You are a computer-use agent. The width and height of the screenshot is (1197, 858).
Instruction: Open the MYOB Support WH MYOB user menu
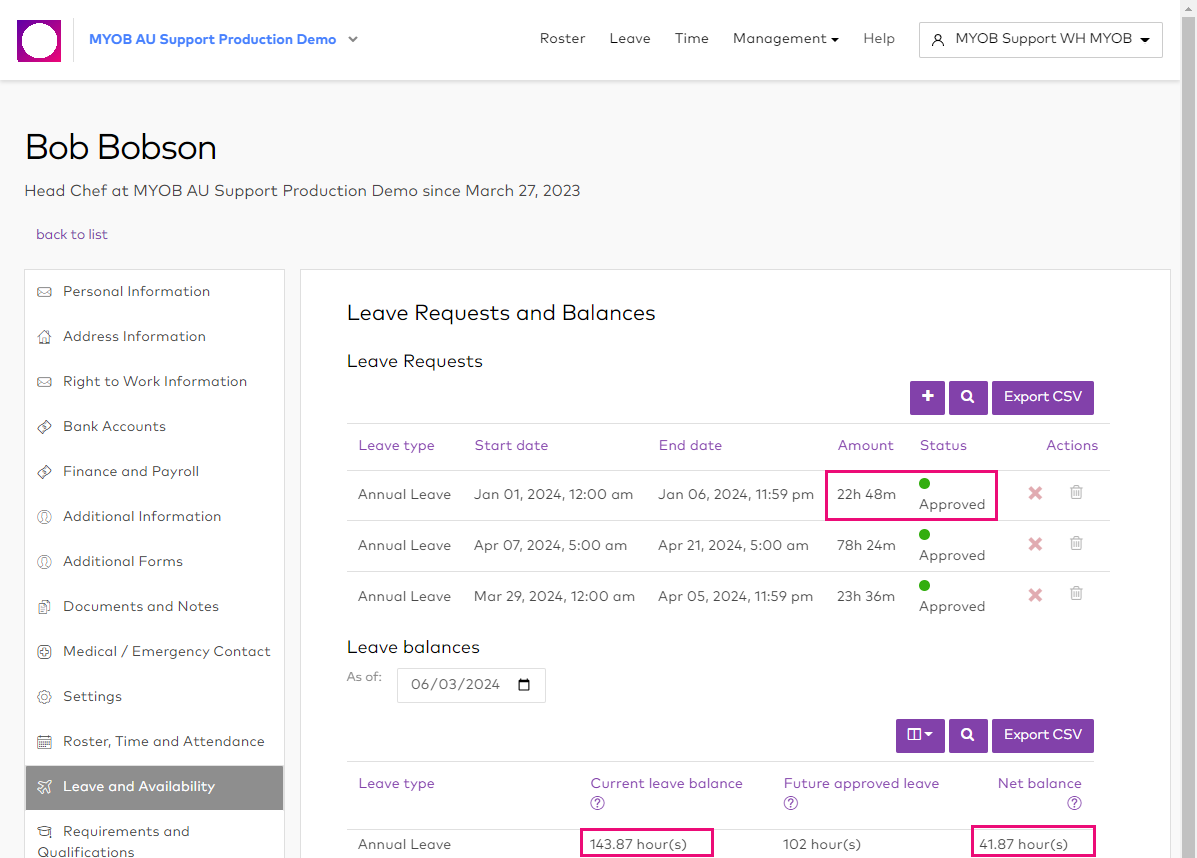[1040, 40]
